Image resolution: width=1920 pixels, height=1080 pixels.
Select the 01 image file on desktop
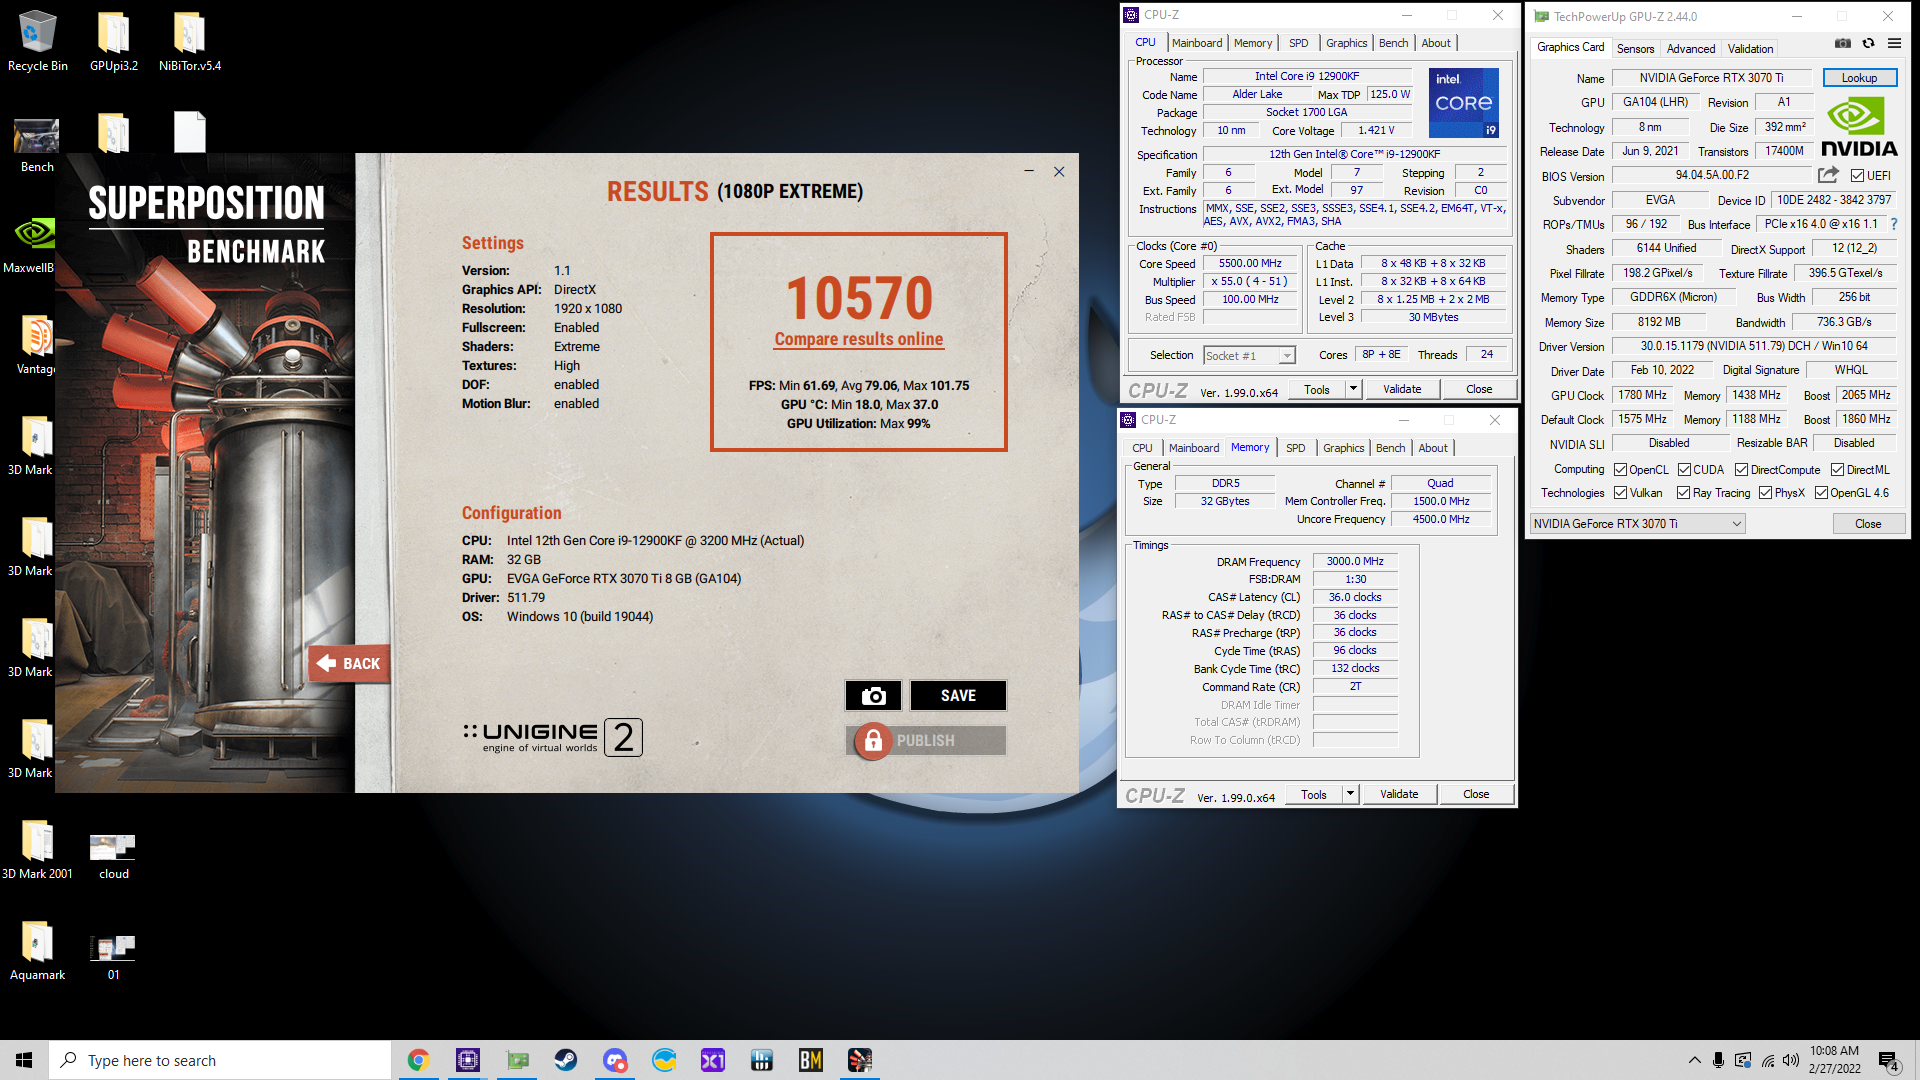click(113, 957)
